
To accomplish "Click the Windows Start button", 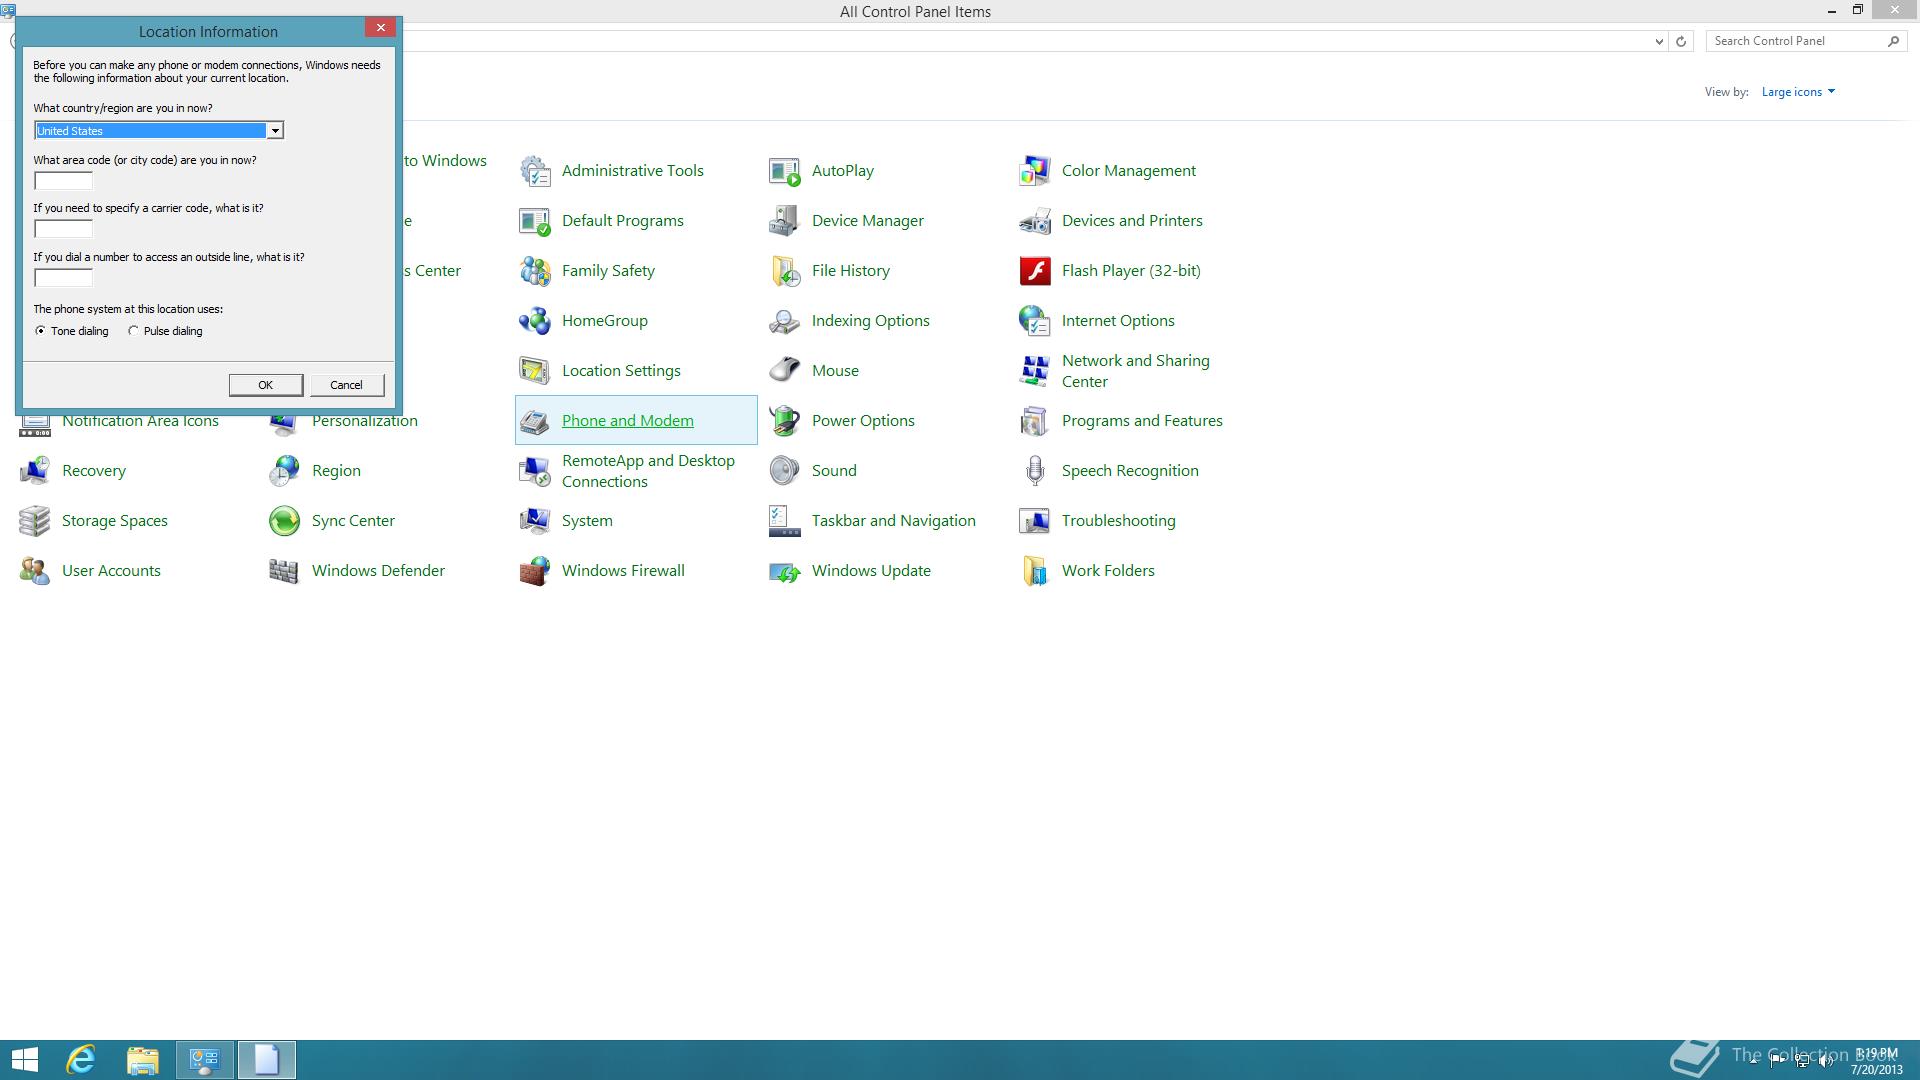I will (x=24, y=1060).
